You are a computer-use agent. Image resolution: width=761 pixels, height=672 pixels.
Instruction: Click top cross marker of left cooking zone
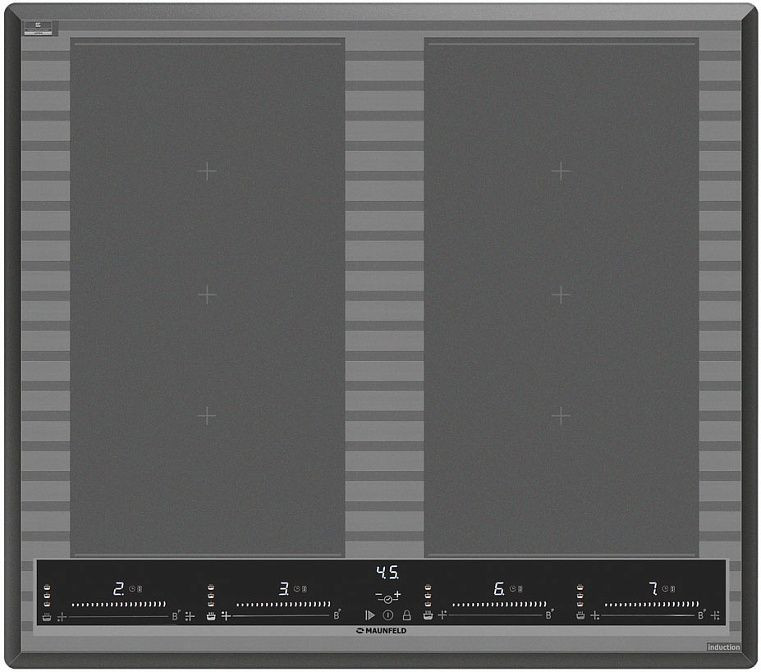click(x=206, y=171)
